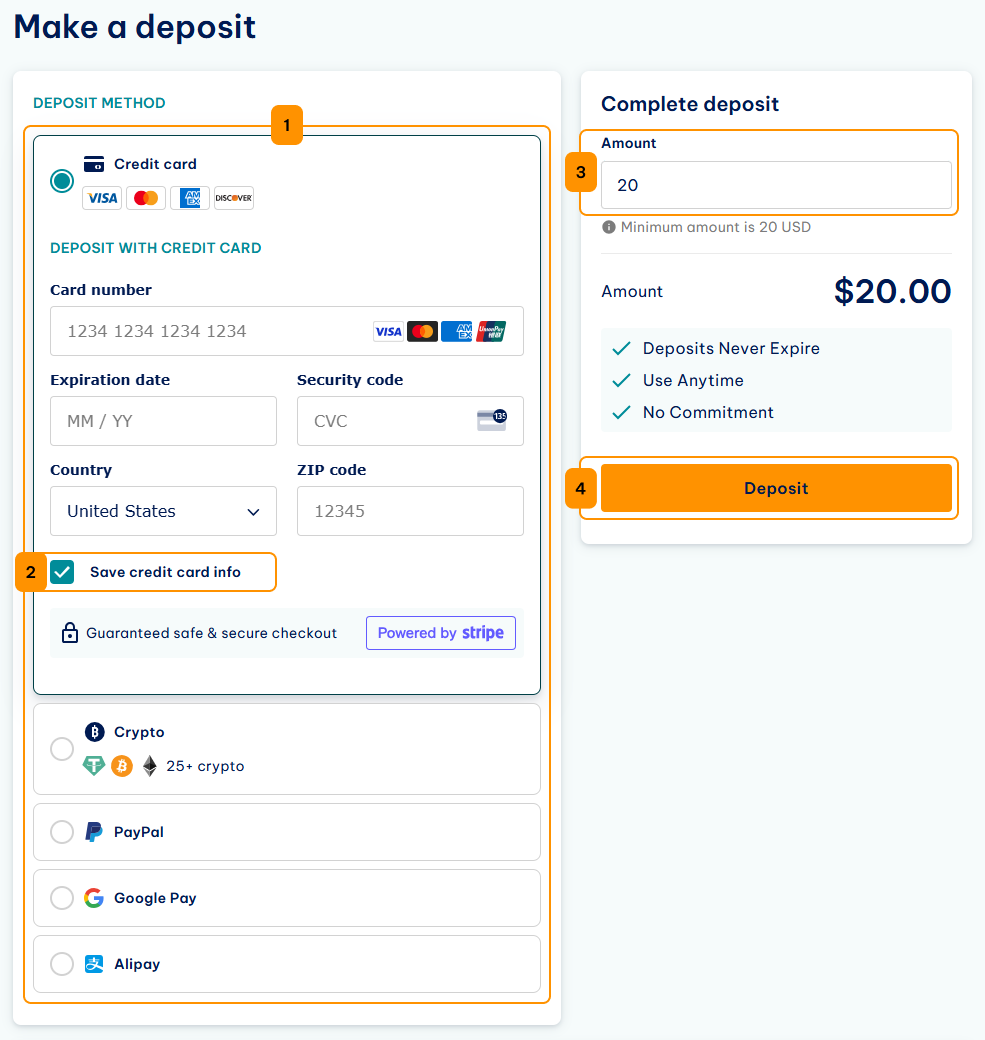Viewport: 985px width, 1040px height.
Task: Select the Alipay radio button
Action: pos(62,964)
